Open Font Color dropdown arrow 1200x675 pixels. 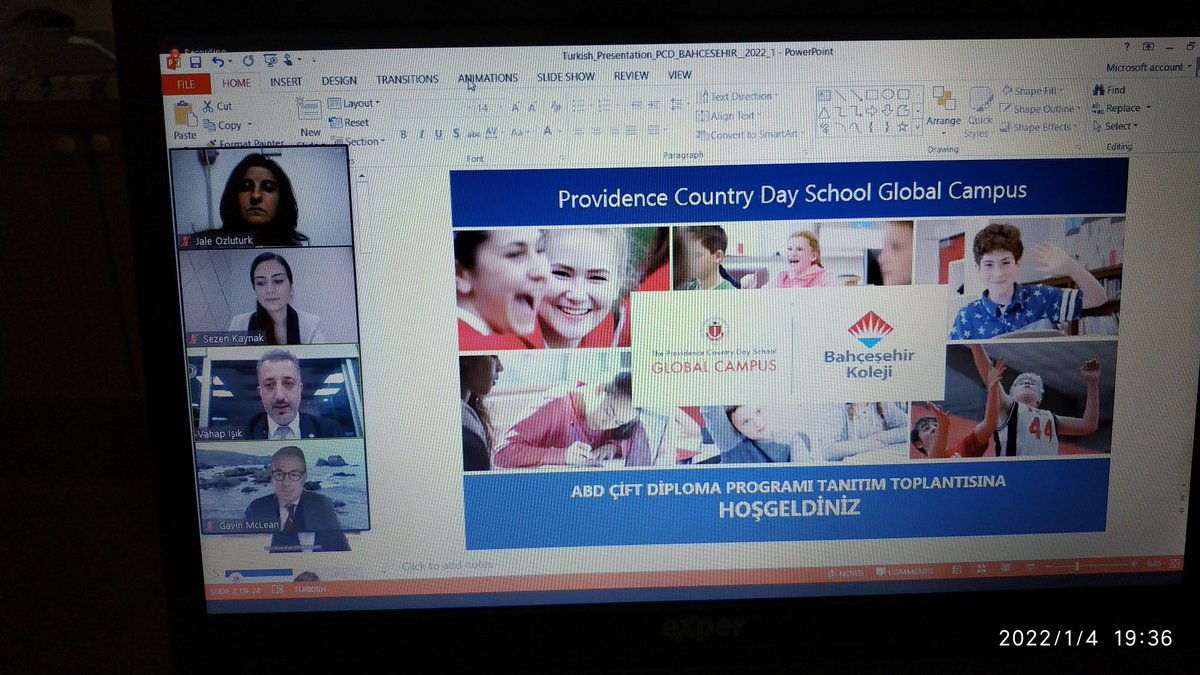pos(560,130)
